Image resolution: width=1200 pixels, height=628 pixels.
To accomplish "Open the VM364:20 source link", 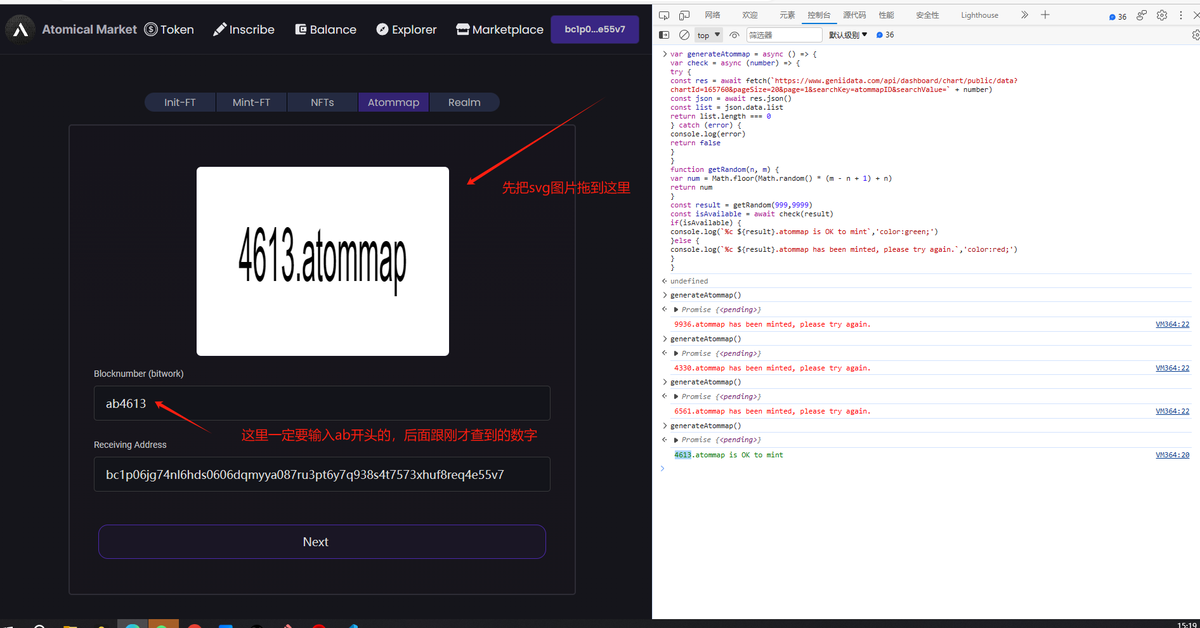I will pos(1172,455).
